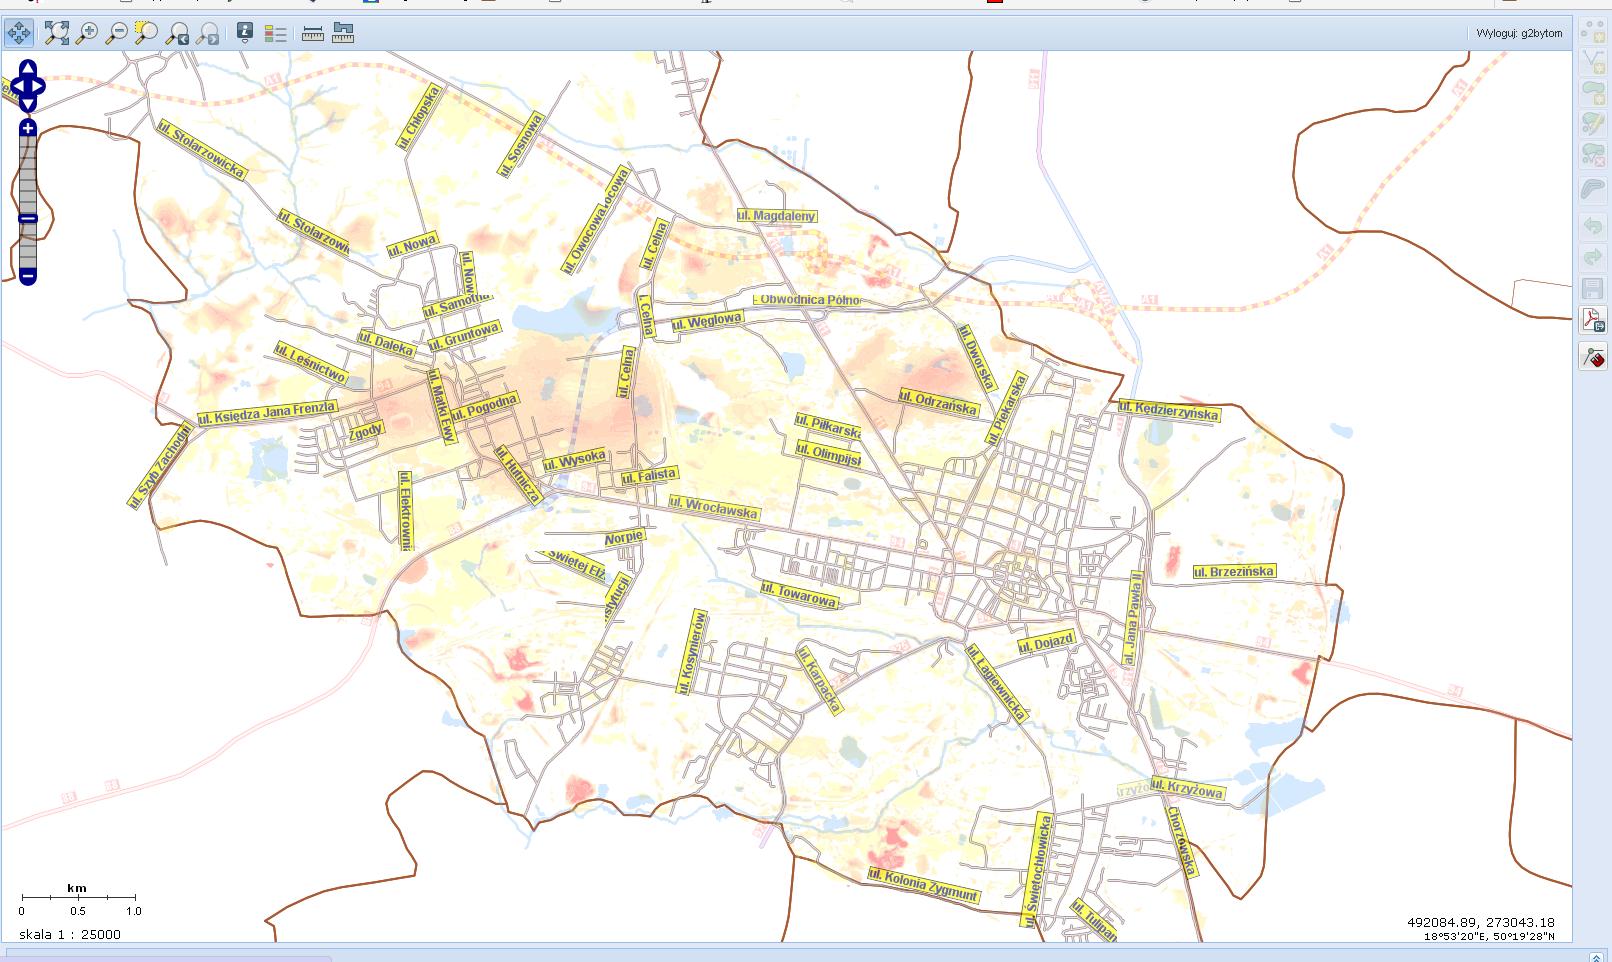Click the ul. Pogodna street label

click(x=484, y=407)
